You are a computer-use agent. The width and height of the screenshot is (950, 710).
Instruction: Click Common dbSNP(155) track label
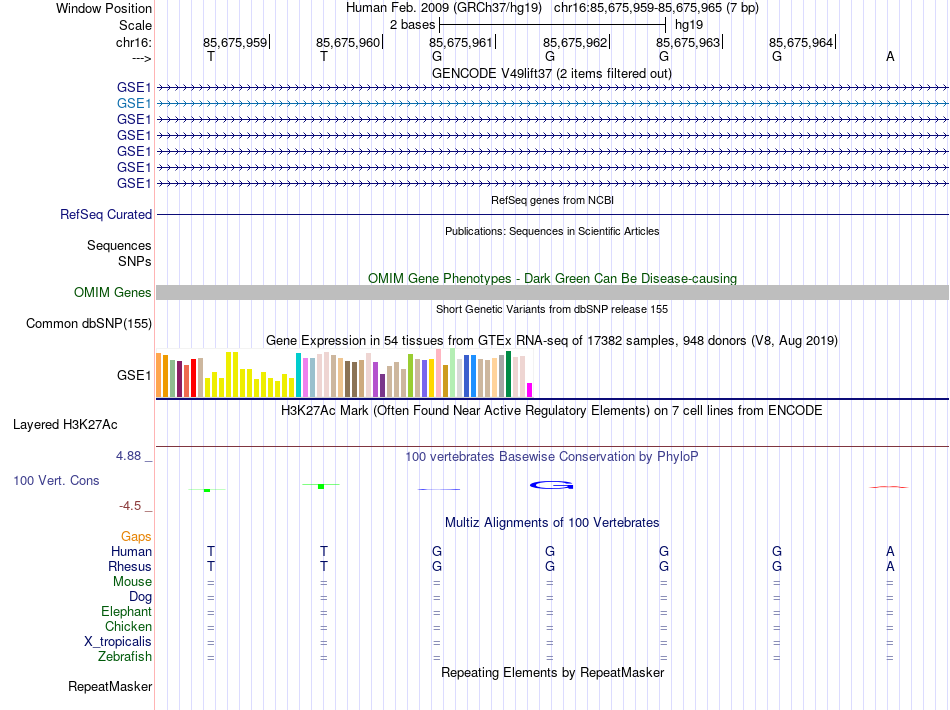89,323
